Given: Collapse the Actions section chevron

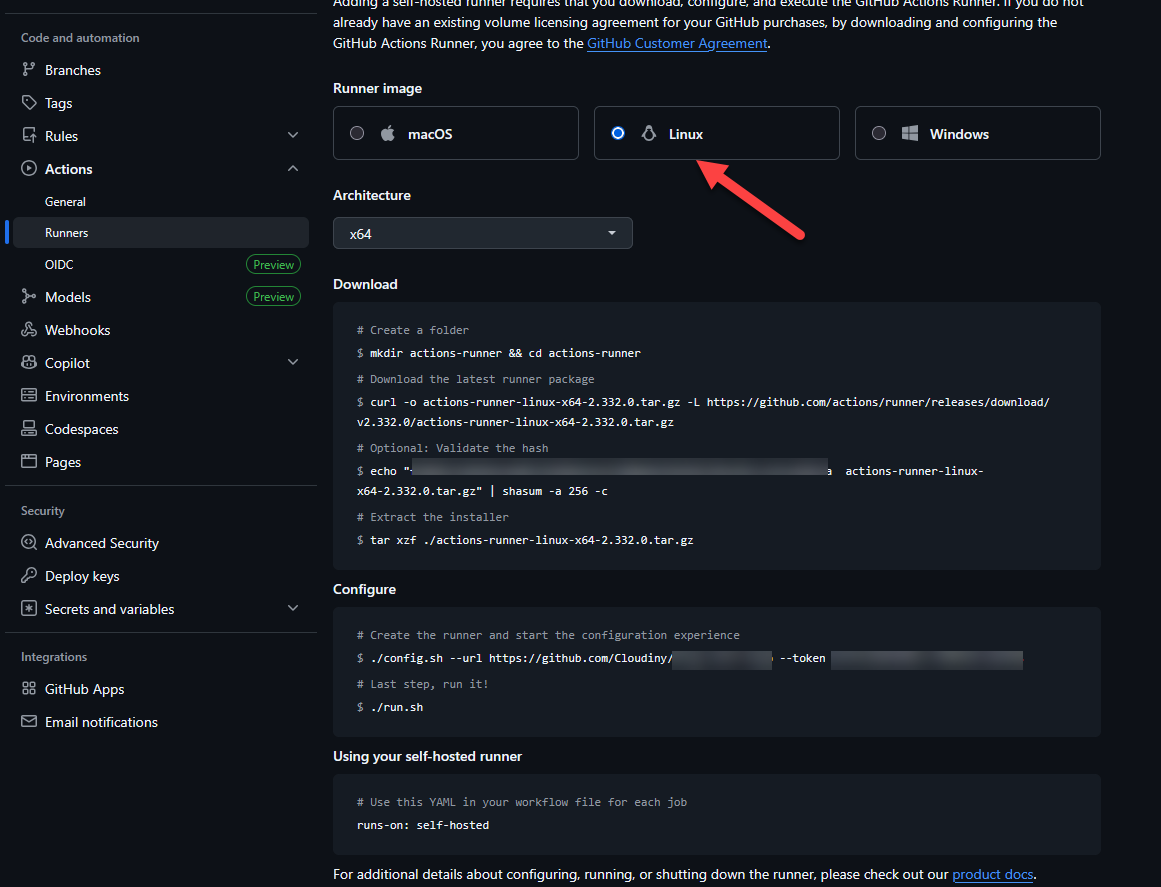Looking at the screenshot, I should (x=293, y=169).
